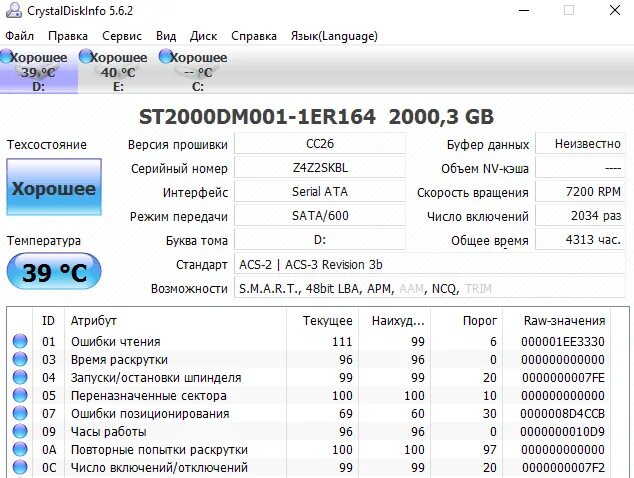Click the Атрибут column header

point(175,321)
